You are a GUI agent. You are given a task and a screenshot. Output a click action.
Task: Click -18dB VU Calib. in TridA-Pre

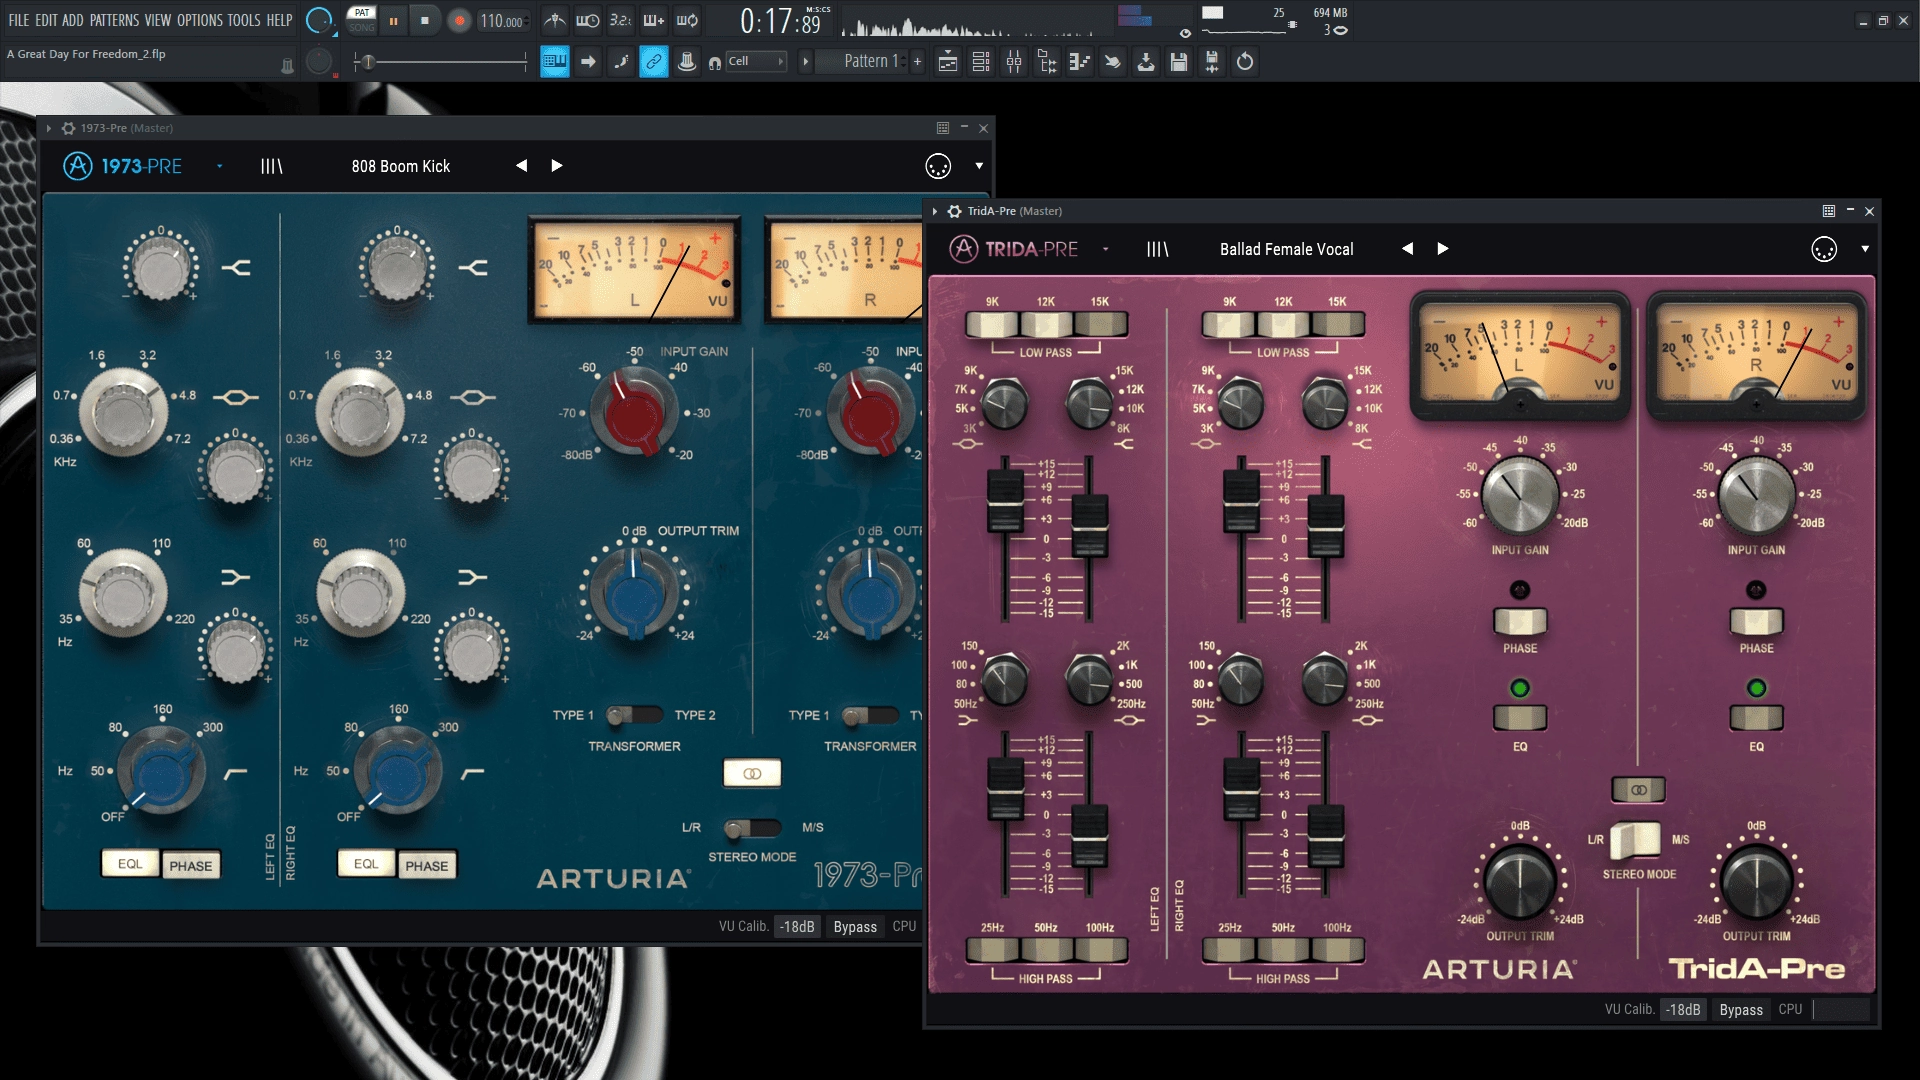tap(1683, 1010)
